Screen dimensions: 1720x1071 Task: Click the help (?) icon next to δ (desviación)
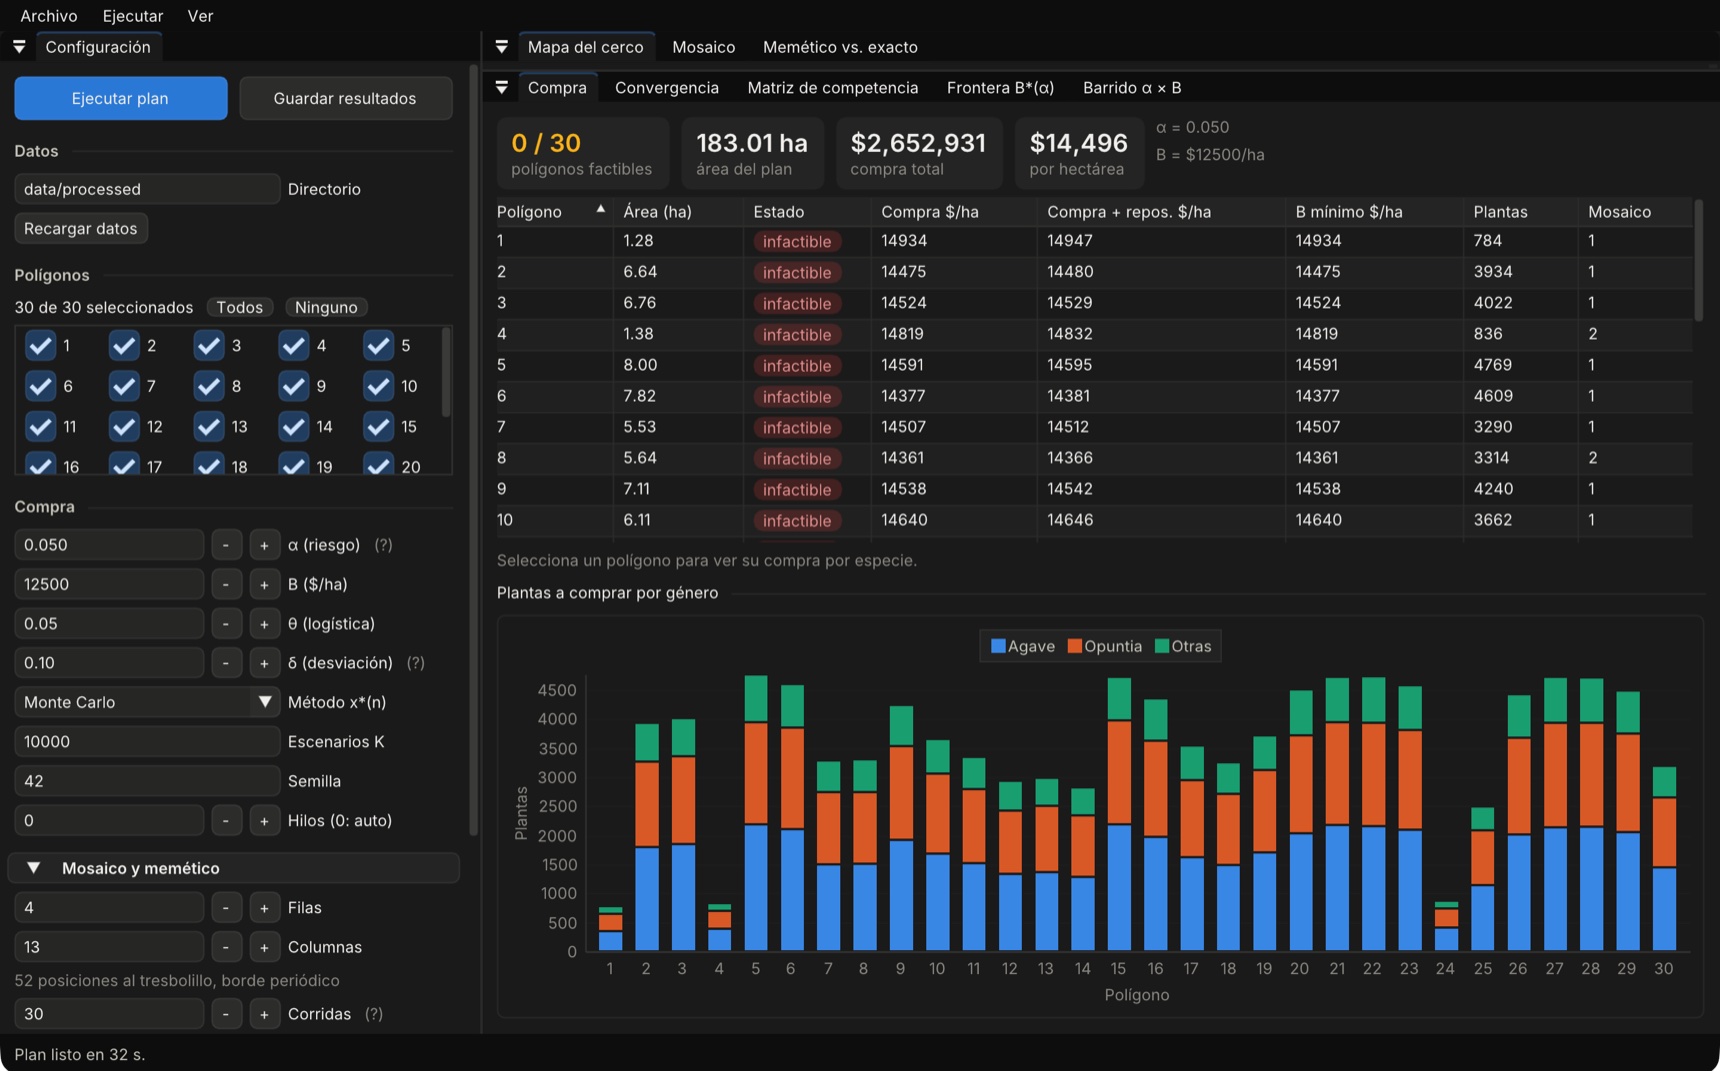[x=416, y=663]
